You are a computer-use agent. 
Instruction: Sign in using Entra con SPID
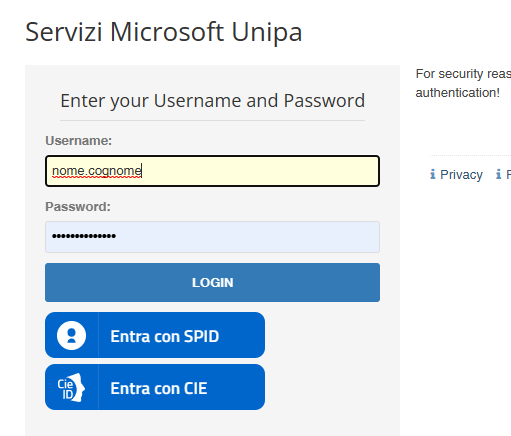(x=155, y=335)
